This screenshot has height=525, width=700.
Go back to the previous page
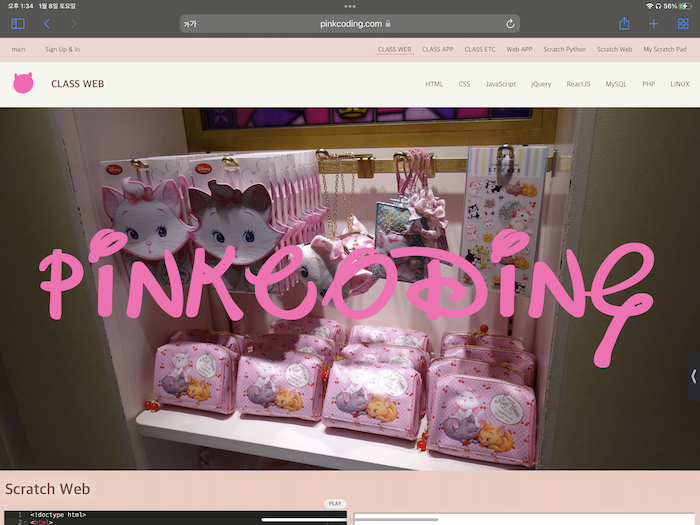click(x=47, y=24)
